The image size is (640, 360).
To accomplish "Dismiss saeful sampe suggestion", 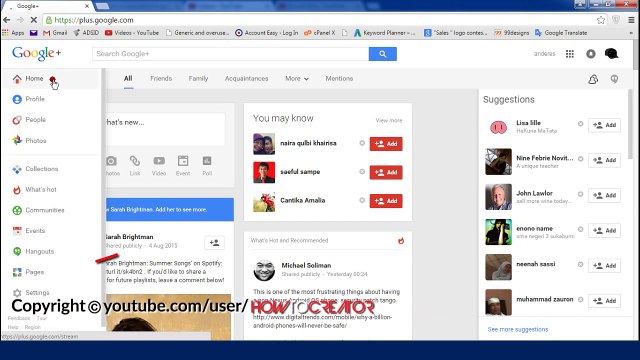I will click(362, 172).
